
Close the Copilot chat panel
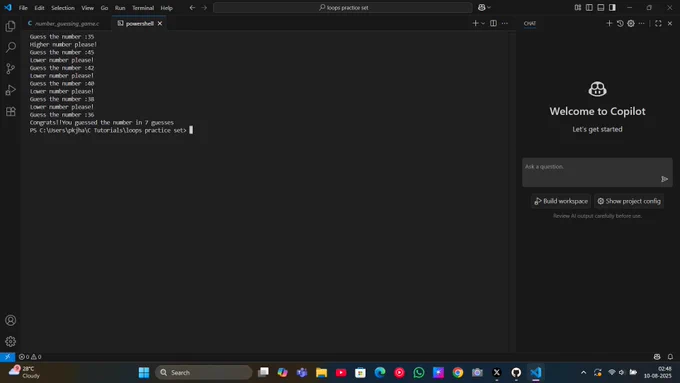[670, 23]
